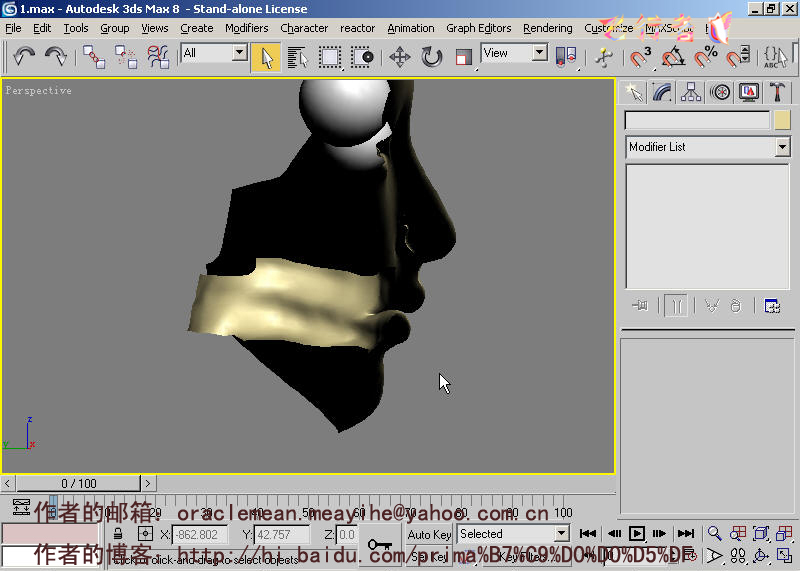Open the File menu
The height and width of the screenshot is (571, 800).
[13, 28]
